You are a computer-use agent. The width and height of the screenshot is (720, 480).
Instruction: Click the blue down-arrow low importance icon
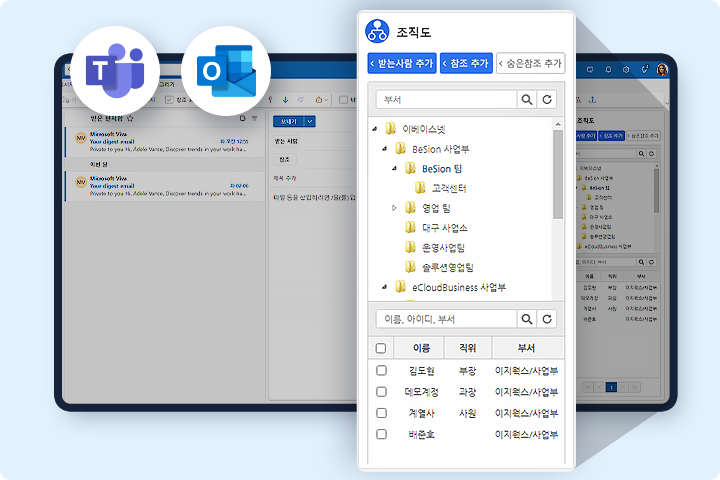point(285,100)
